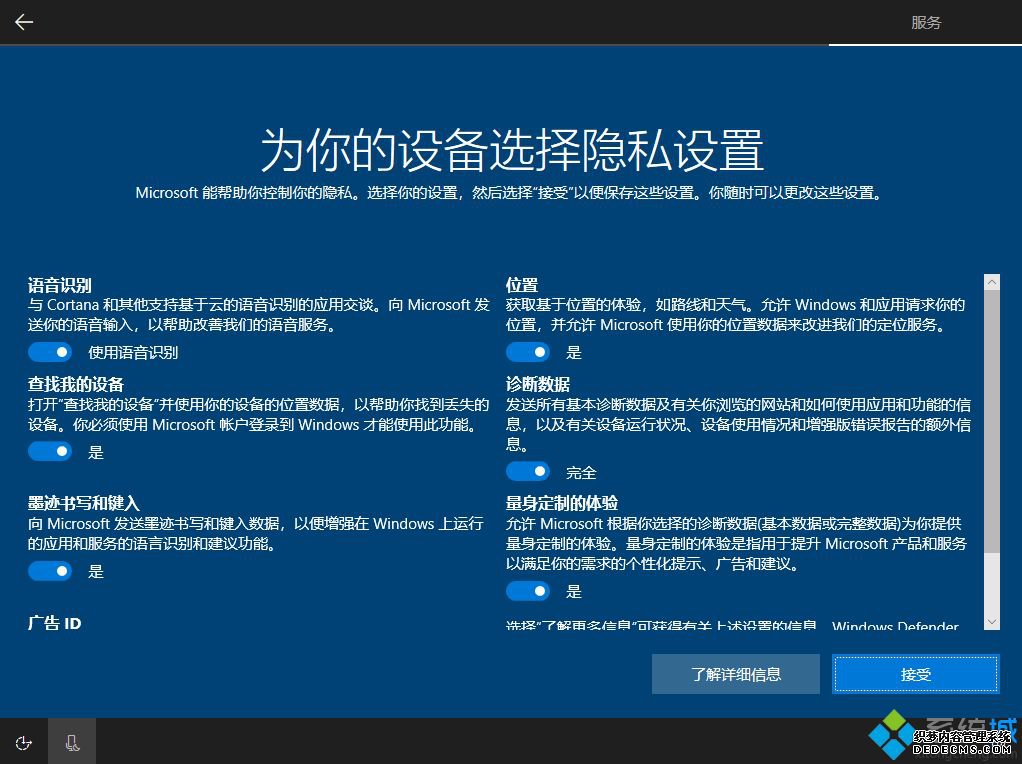Select the 查找我的设备 heading
This screenshot has width=1022, height=764.
(x=76, y=384)
